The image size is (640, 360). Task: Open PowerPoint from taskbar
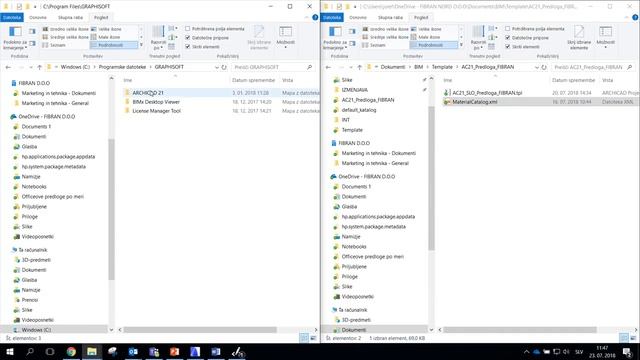pyautogui.click(x=174, y=351)
